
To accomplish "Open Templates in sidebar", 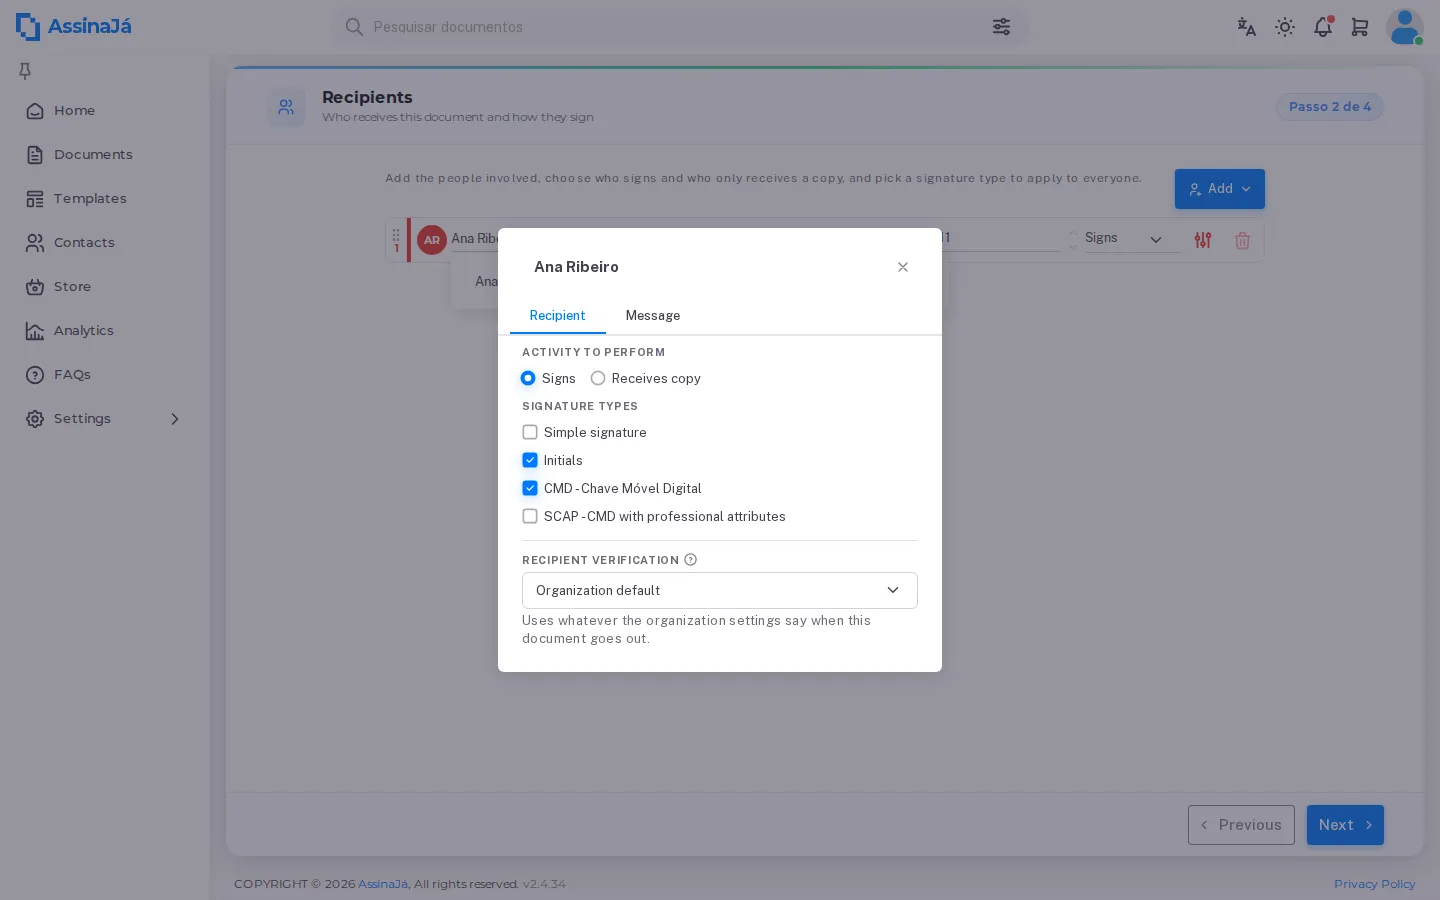I will pos(90,199).
